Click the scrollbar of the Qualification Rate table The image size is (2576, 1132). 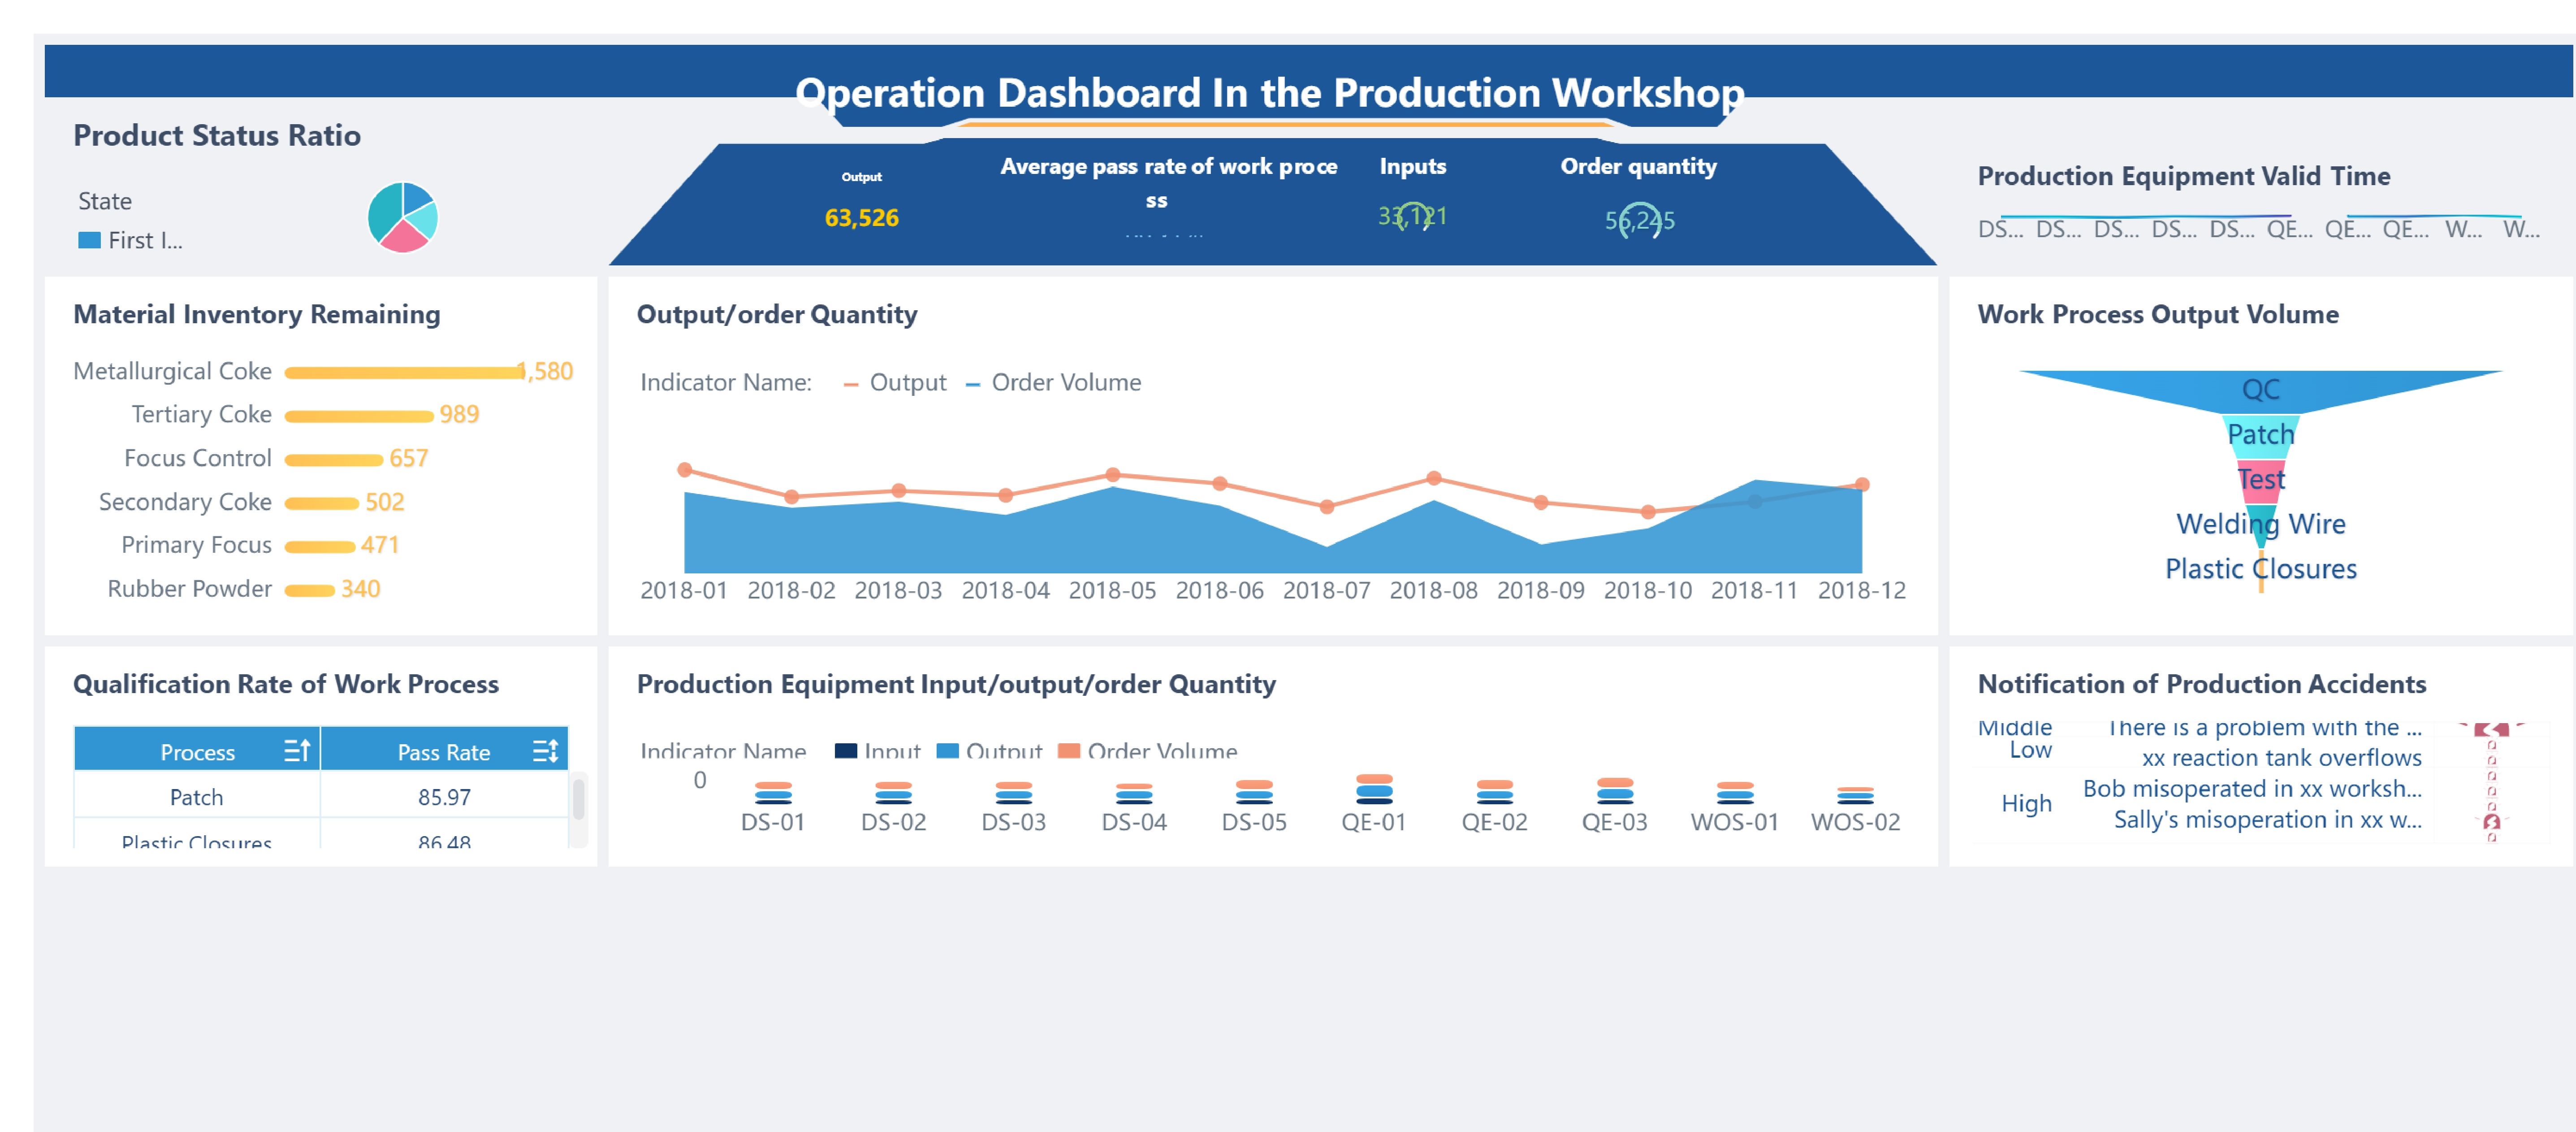(x=578, y=800)
